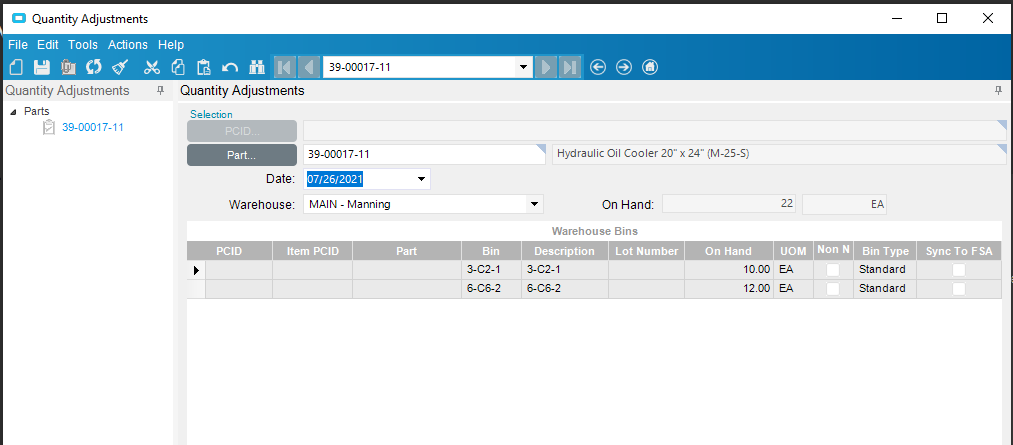This screenshot has width=1013, height=445.
Task: Go to the Home screen icon
Action: [x=651, y=67]
